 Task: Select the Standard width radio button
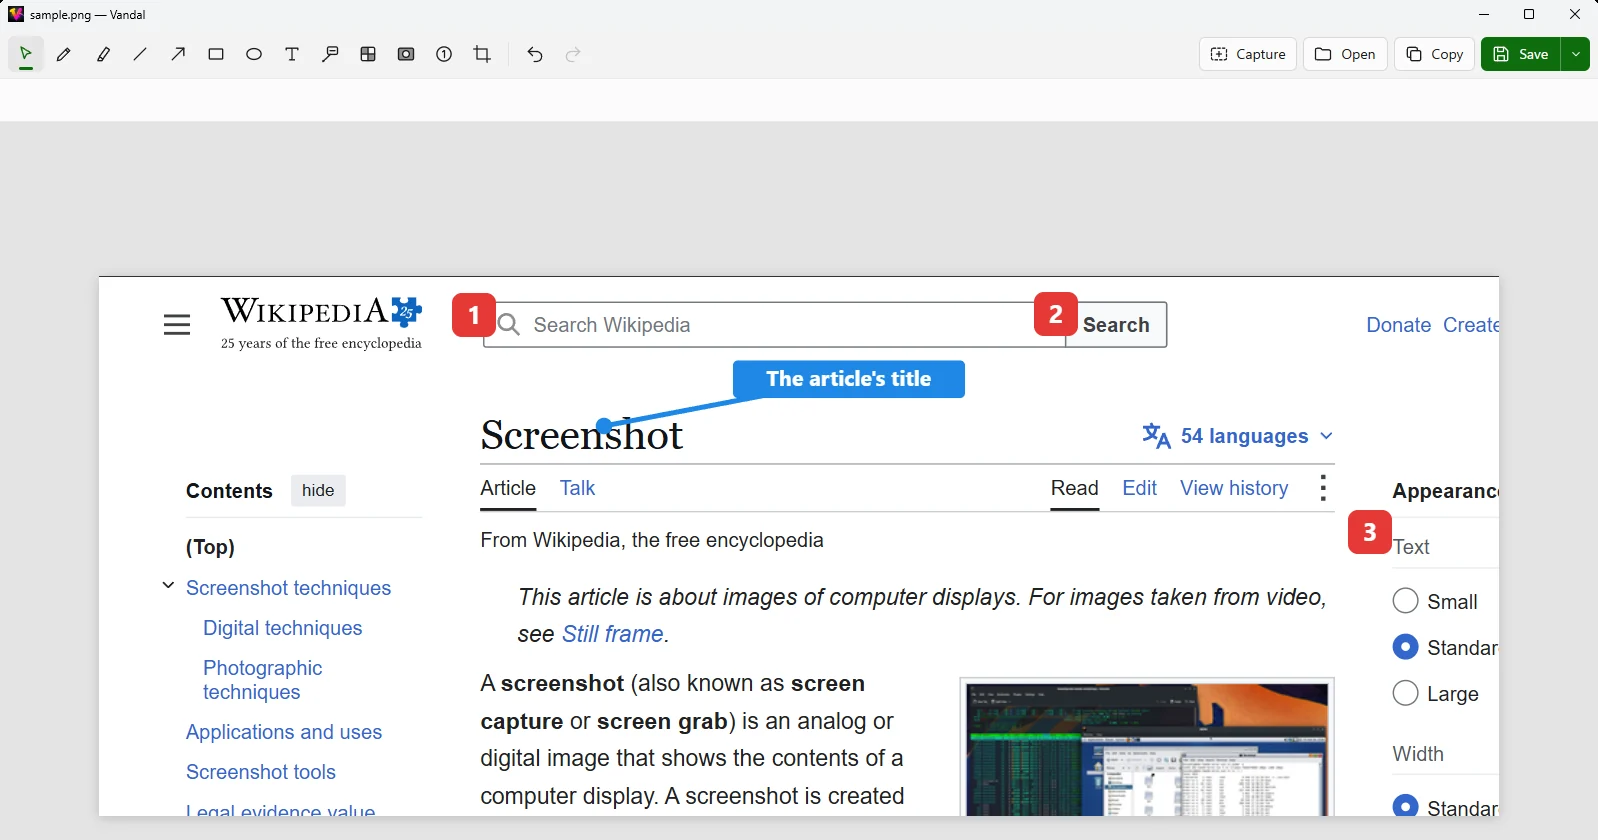(x=1405, y=806)
